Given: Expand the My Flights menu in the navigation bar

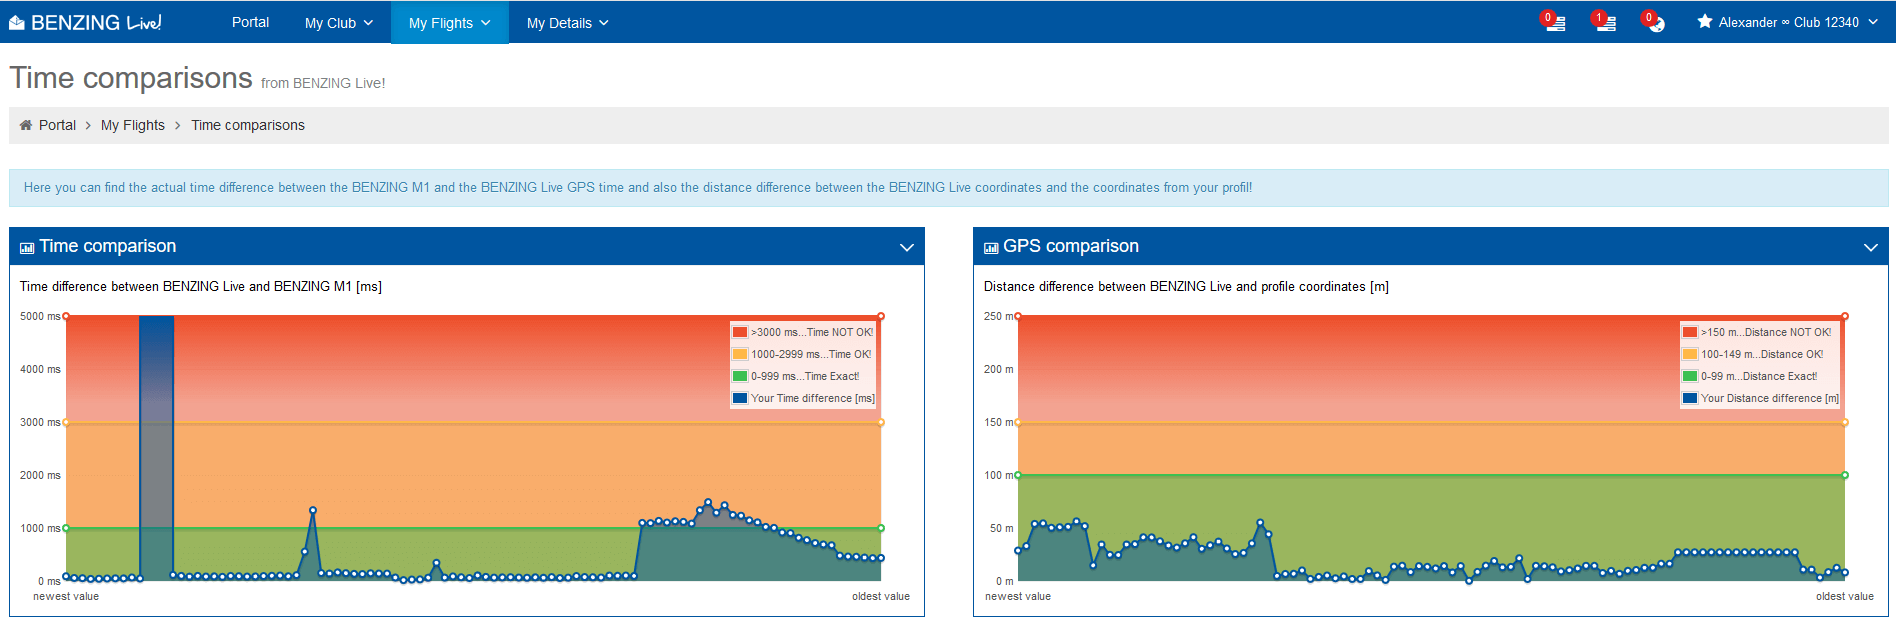Looking at the screenshot, I should [450, 22].
